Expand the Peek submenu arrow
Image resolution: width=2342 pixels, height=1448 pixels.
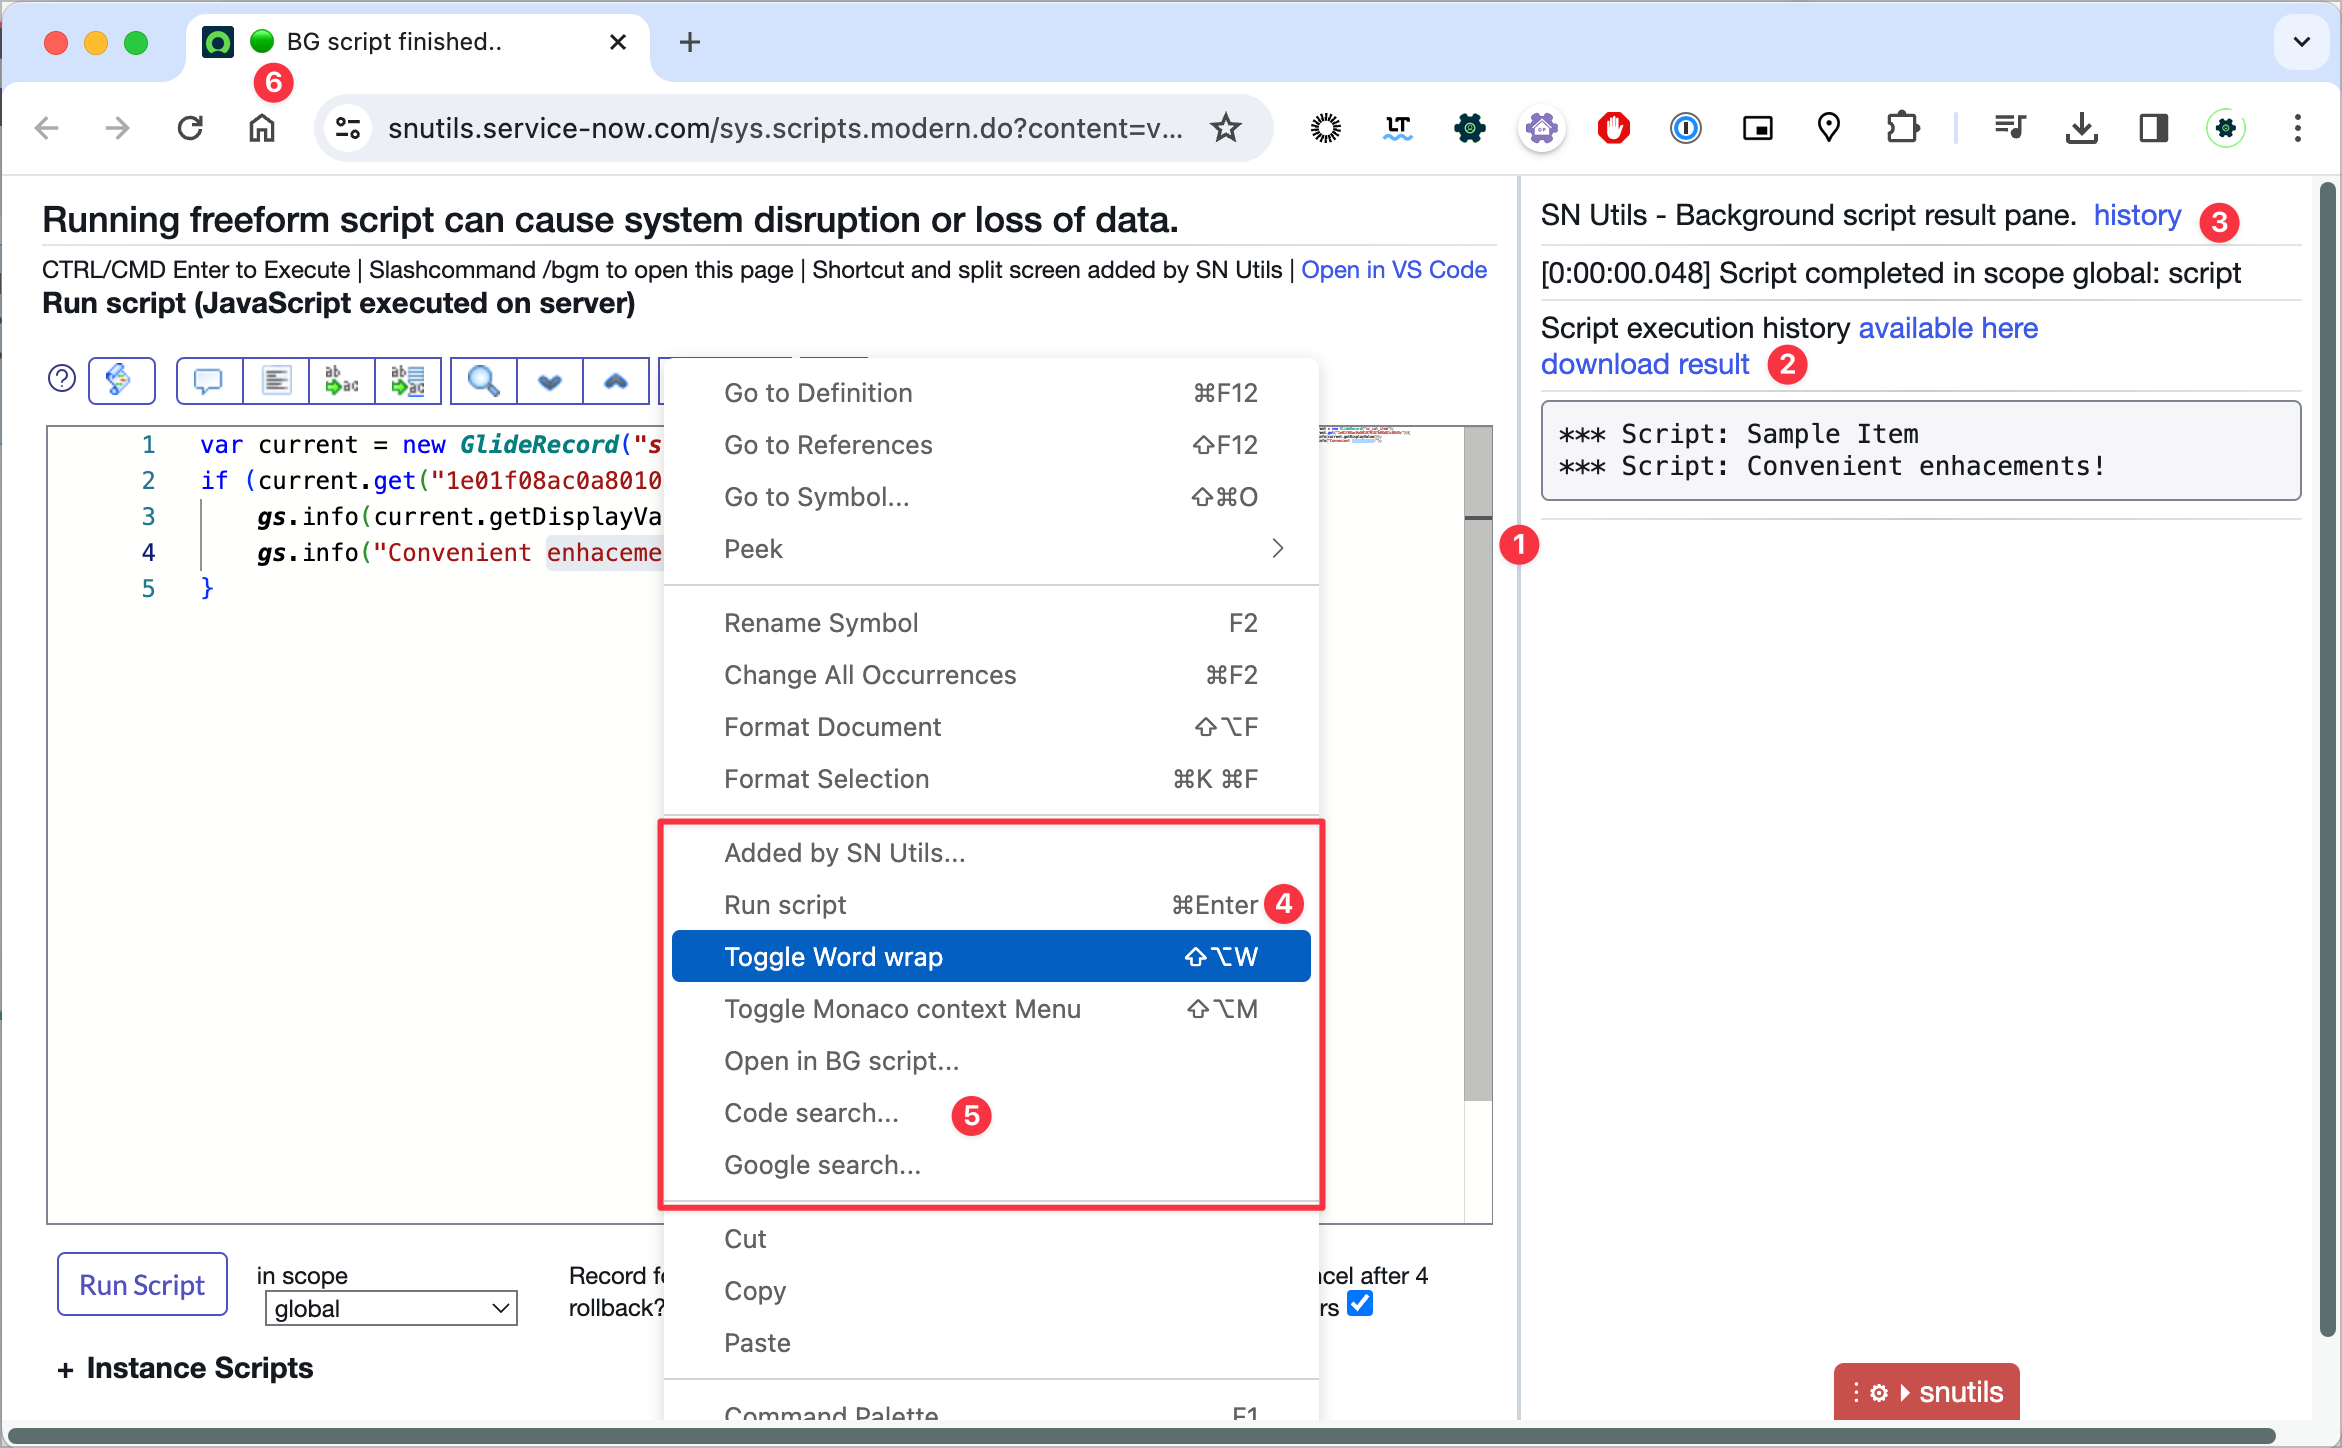click(1277, 549)
